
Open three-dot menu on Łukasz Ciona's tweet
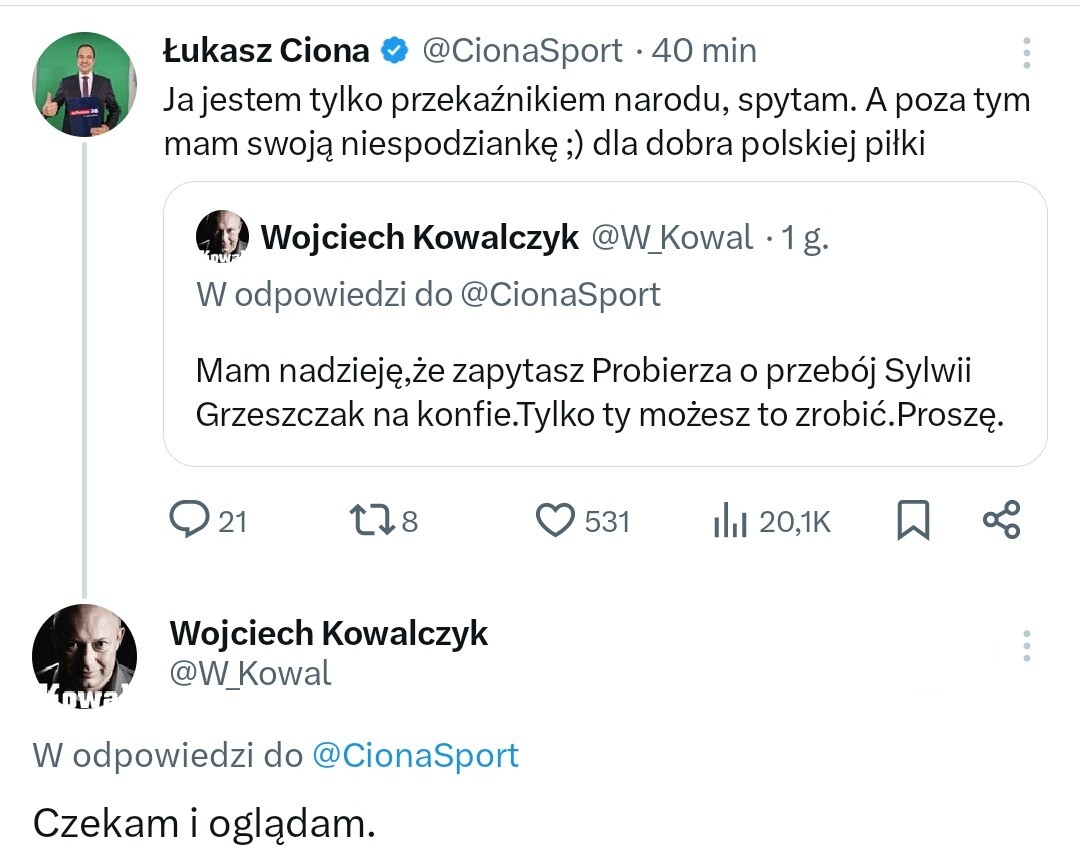[1026, 52]
